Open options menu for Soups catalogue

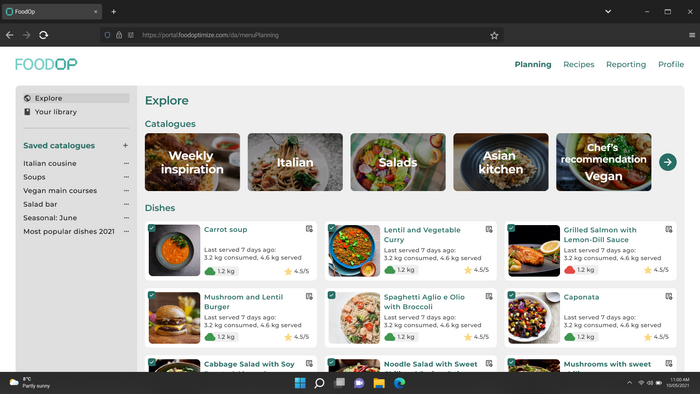click(x=126, y=177)
